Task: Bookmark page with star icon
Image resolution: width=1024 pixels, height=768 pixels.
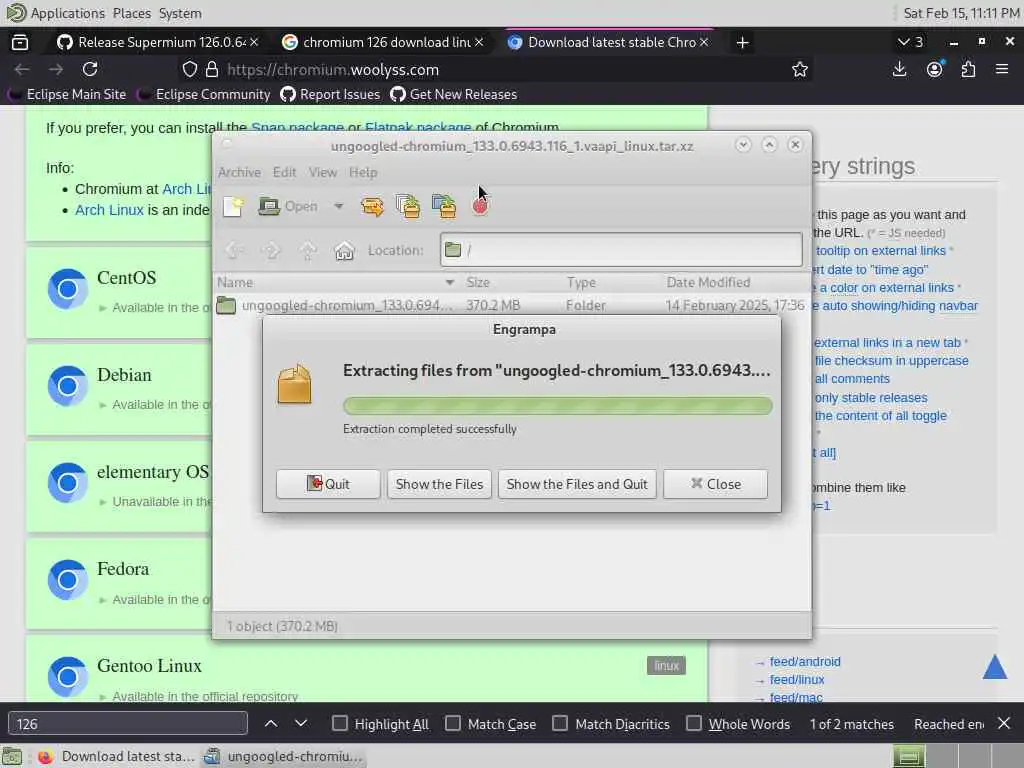Action: (799, 69)
